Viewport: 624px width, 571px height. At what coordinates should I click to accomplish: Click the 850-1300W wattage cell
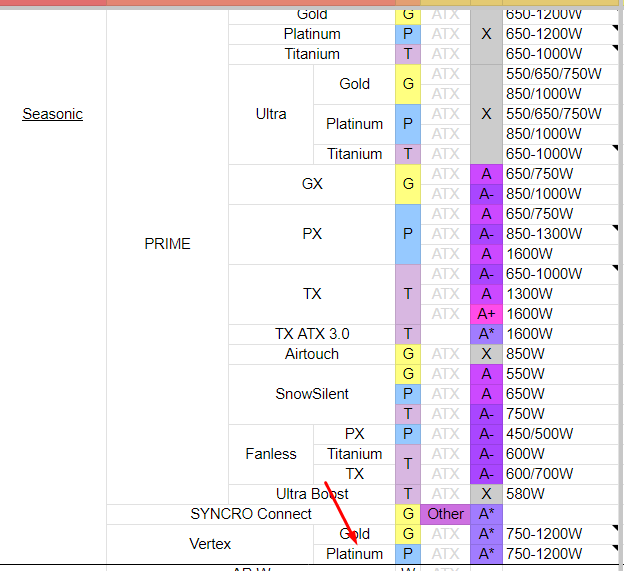click(560, 234)
